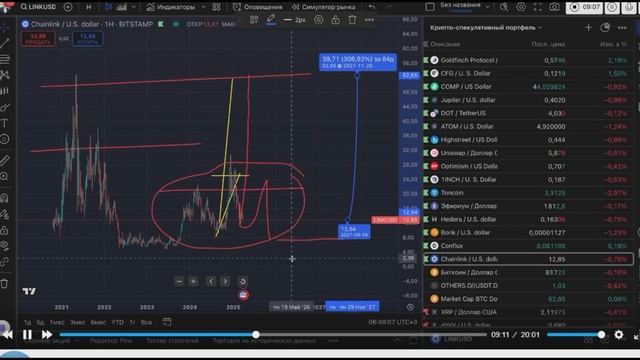Remove drawings trash icon in left toolbar
Viewport: 640px width, 360px height.
tap(4, 283)
